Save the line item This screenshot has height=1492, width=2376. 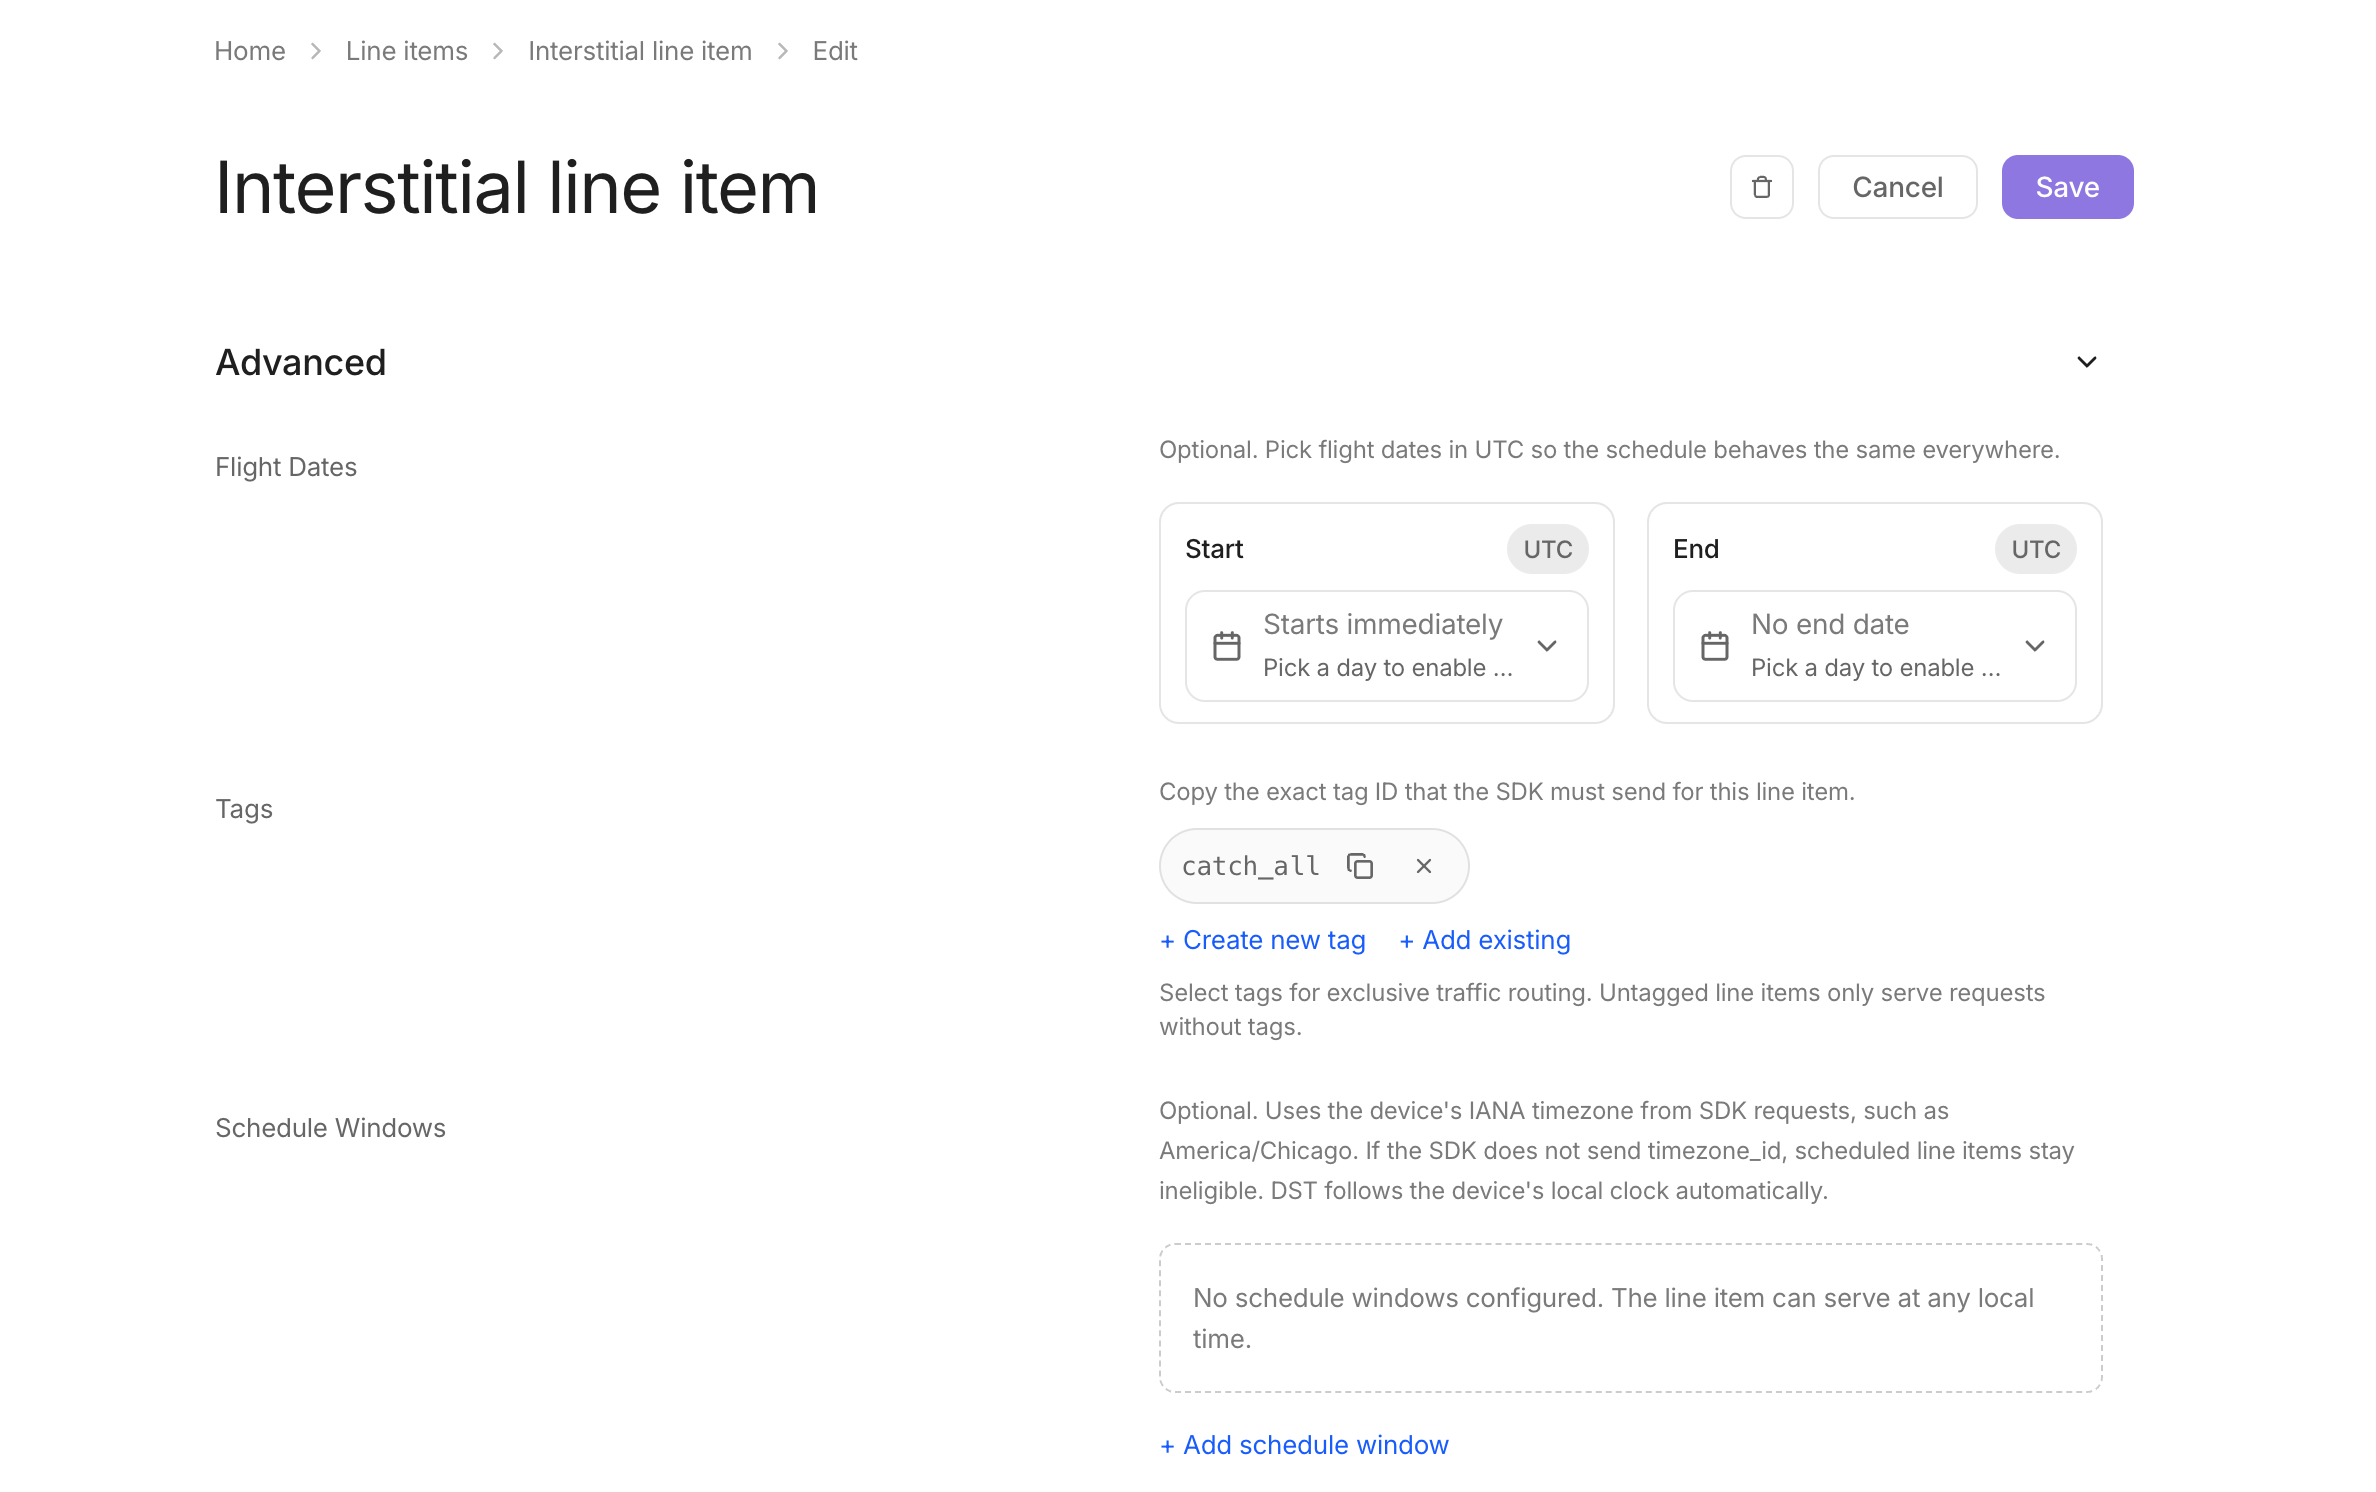pos(2067,187)
